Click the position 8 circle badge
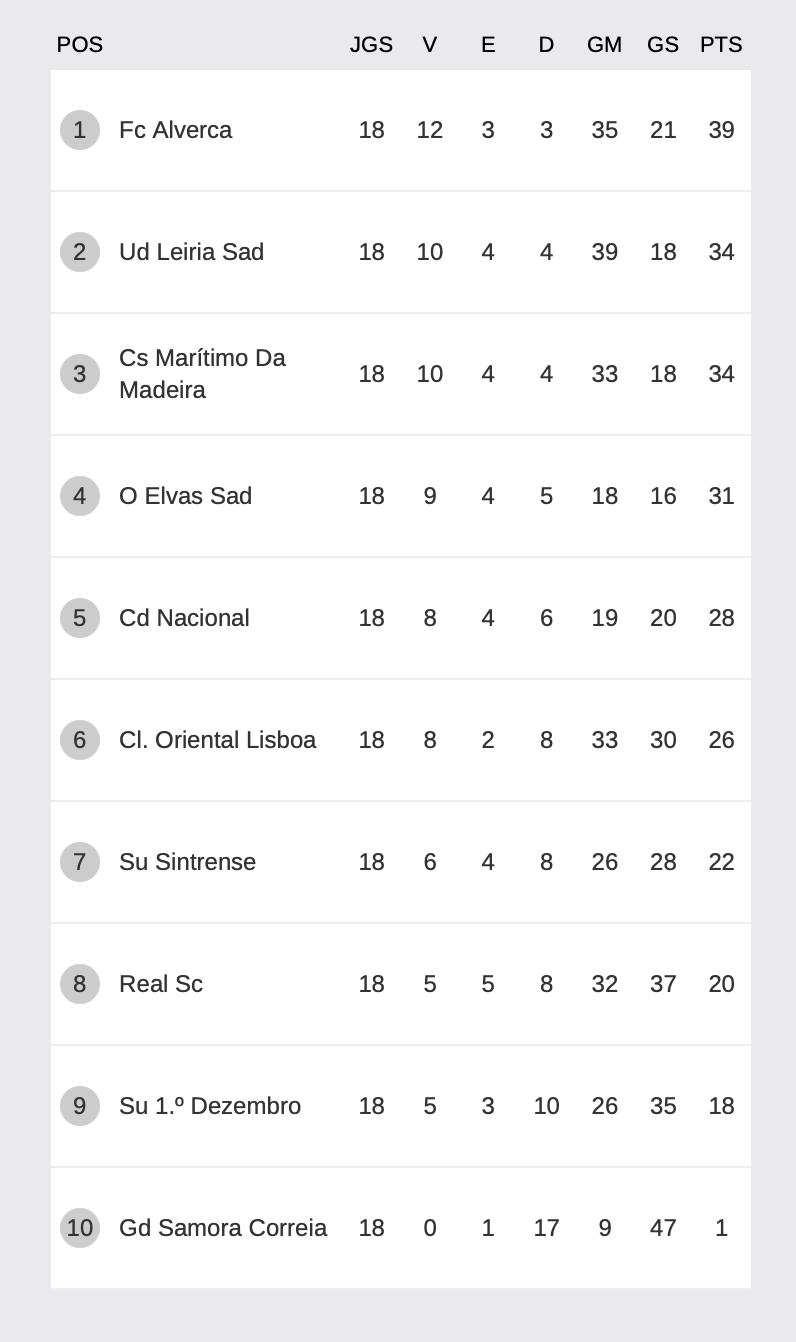The width and height of the screenshot is (796, 1342). pyautogui.click(x=80, y=984)
